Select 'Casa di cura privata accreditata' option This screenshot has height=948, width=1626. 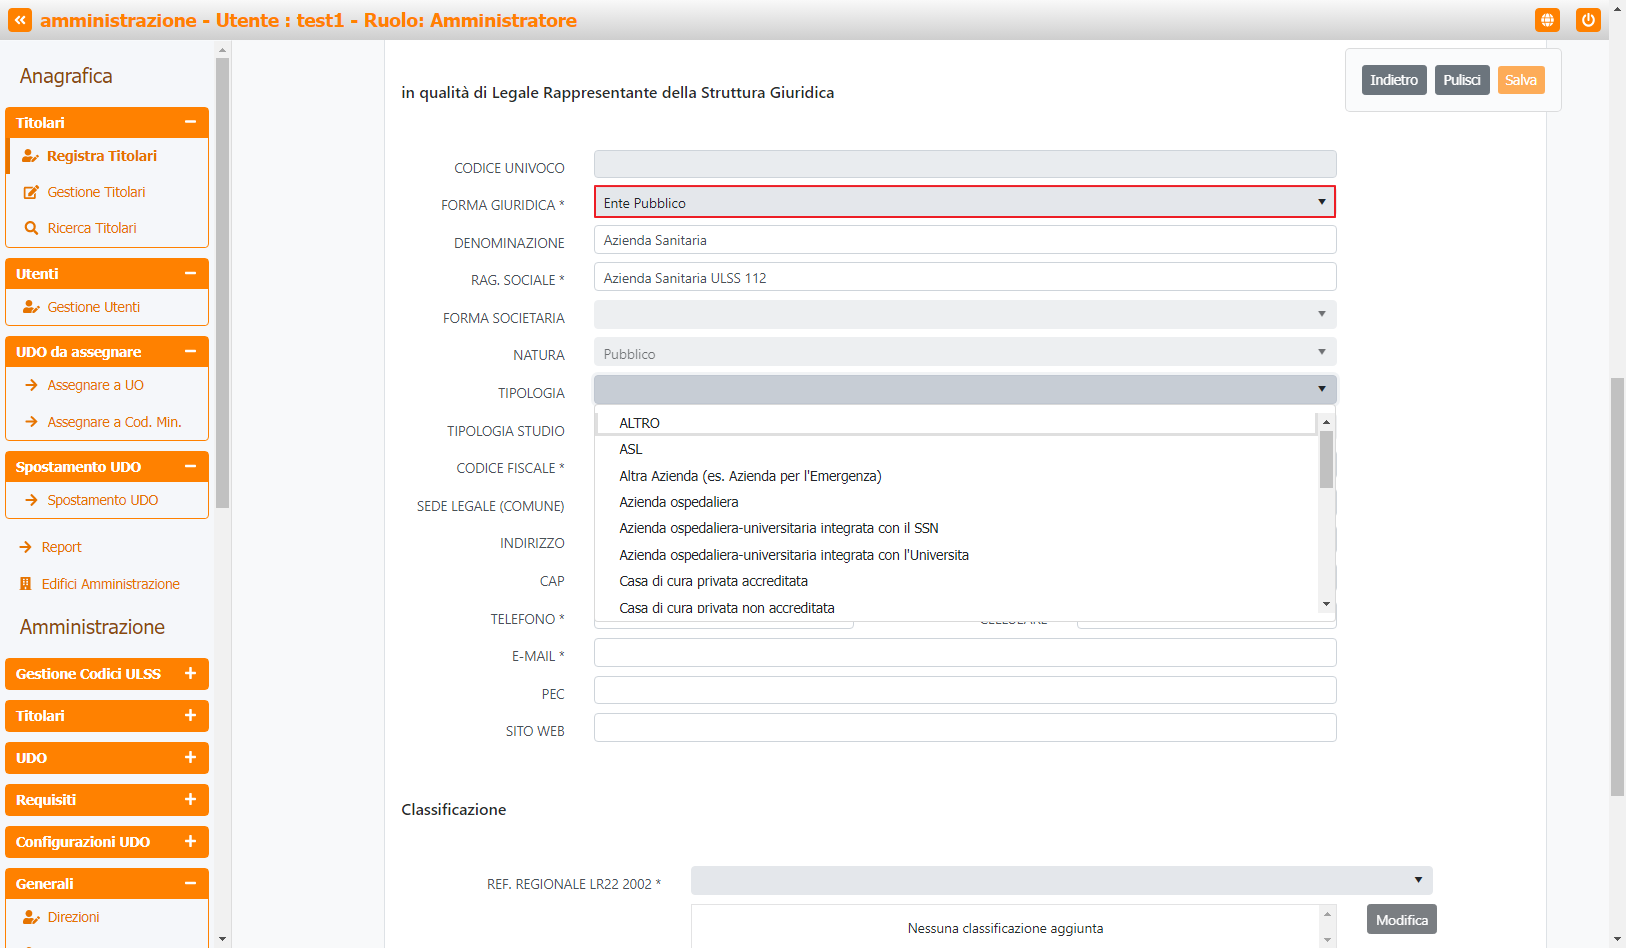click(713, 581)
